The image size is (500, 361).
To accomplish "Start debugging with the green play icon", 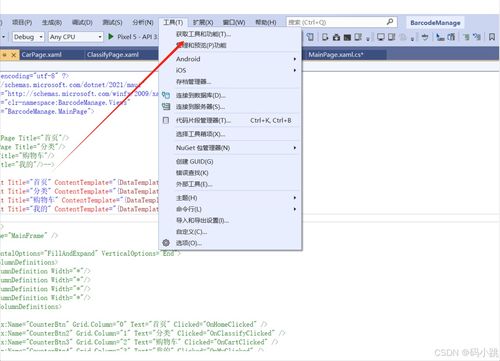I will [111, 37].
